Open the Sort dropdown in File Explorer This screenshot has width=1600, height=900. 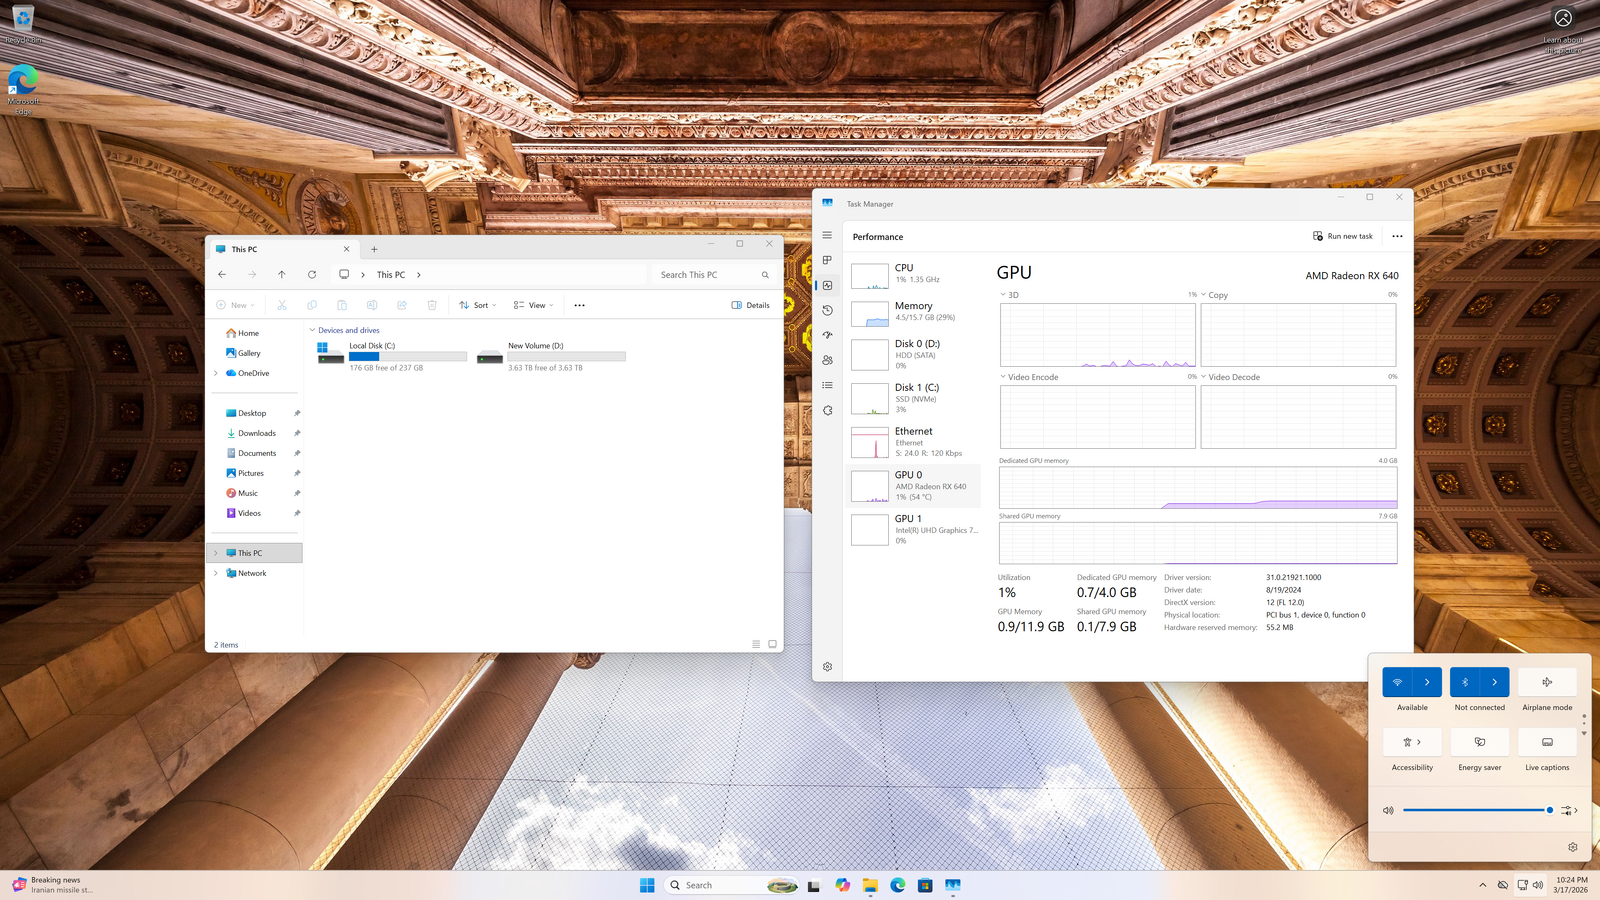coord(477,305)
